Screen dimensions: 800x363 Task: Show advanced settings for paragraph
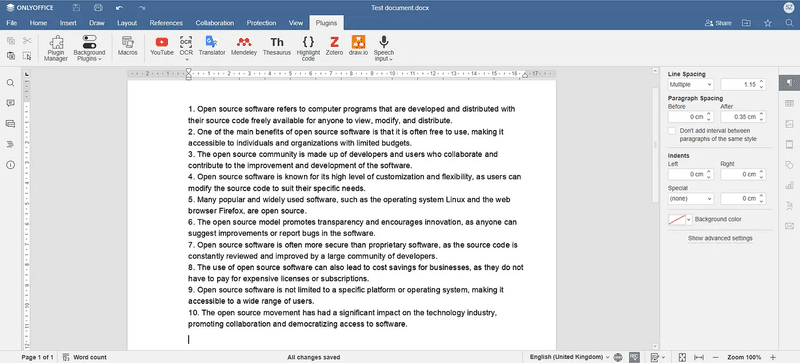tap(720, 238)
